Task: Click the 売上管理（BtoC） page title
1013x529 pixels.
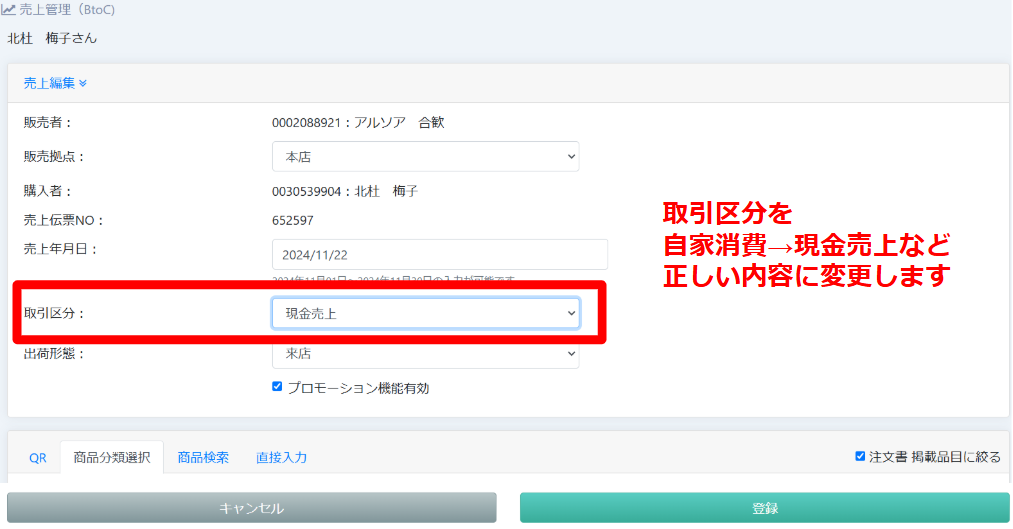Action: [66, 9]
